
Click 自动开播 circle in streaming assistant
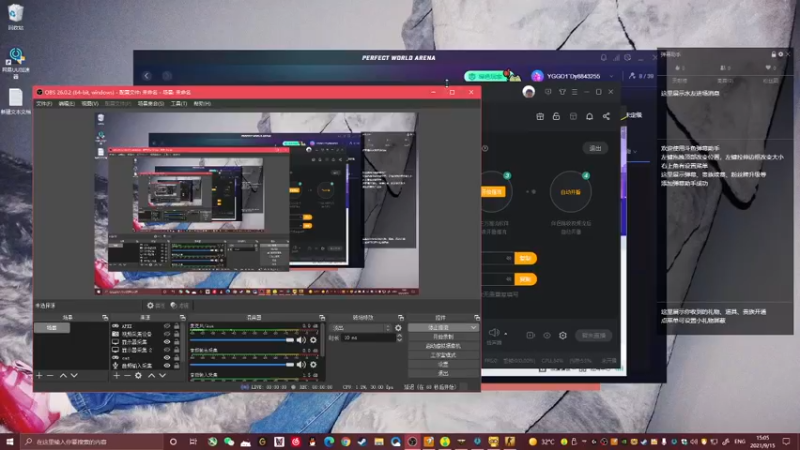pos(570,192)
